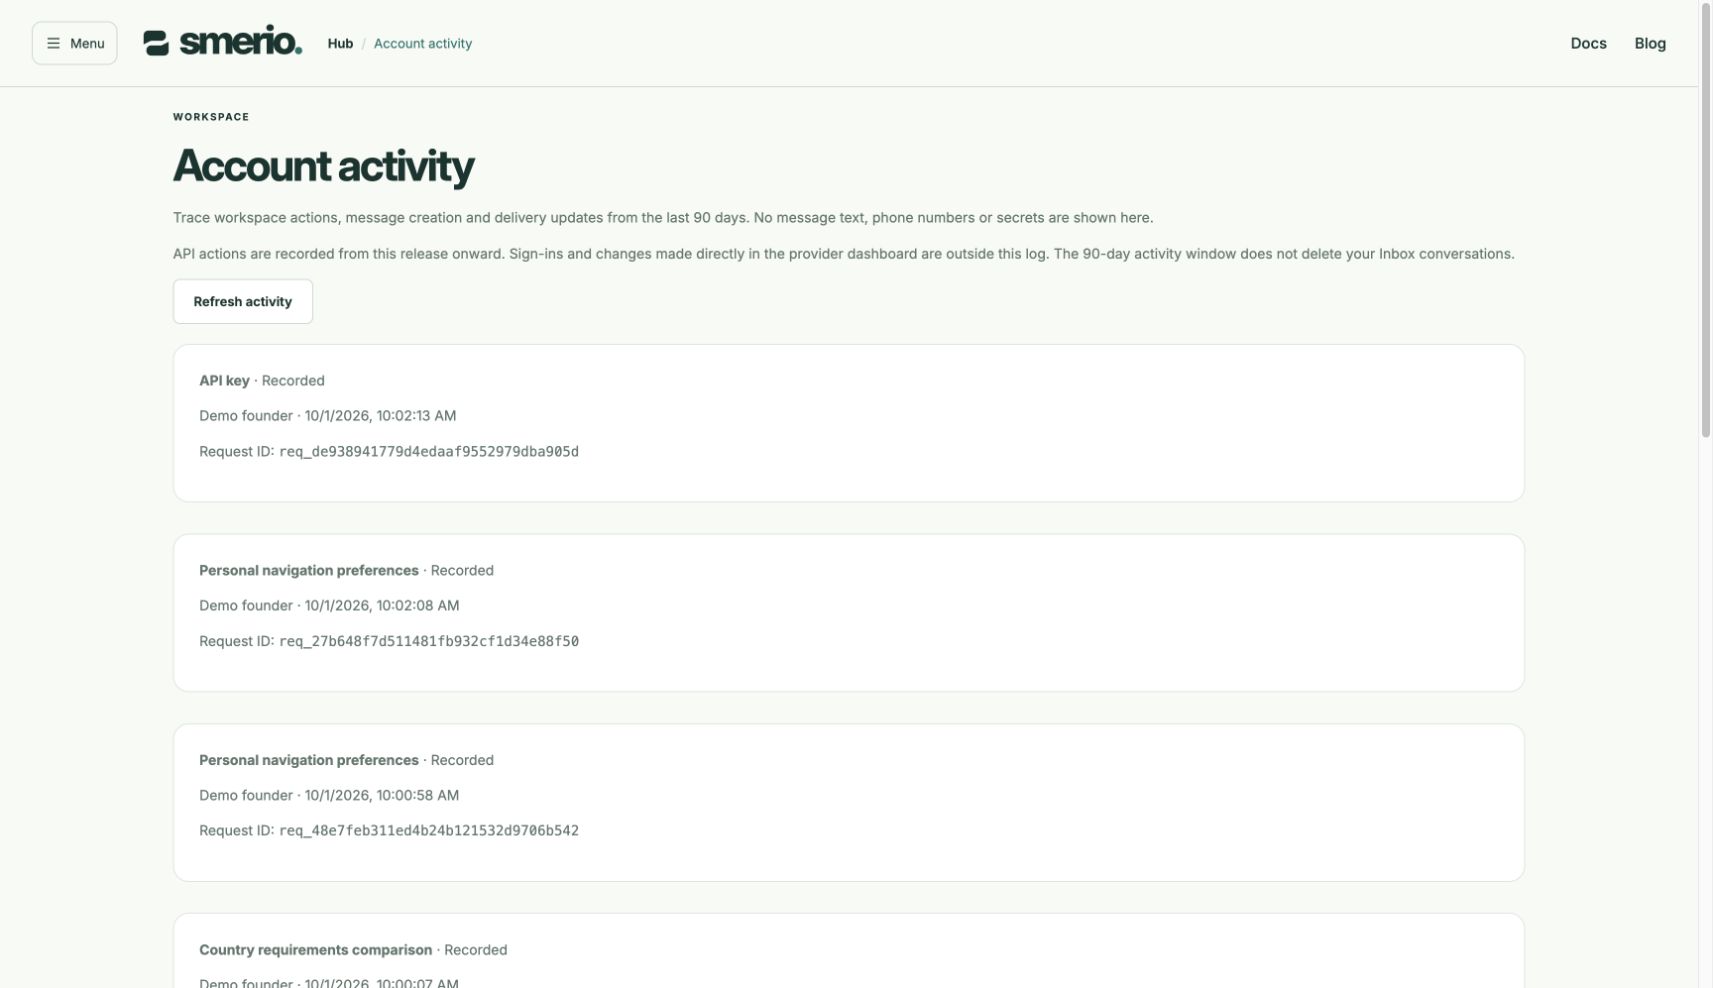
Task: Click the Account activity heading
Action: 323,166
